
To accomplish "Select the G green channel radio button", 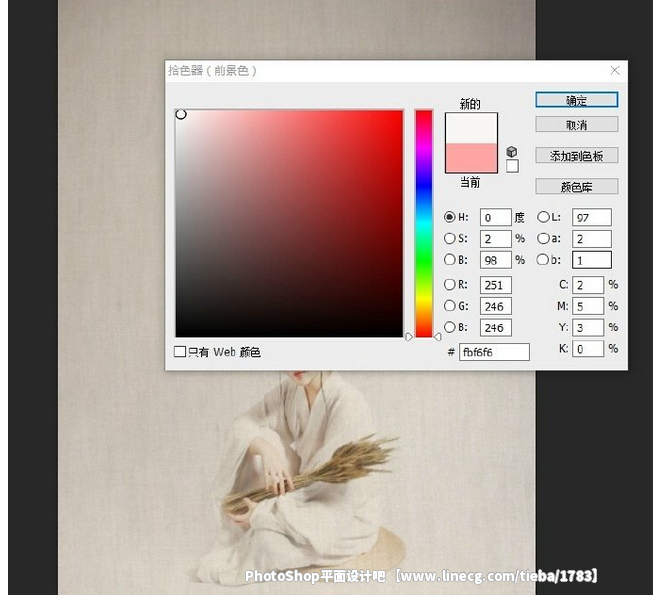I will 450,306.
